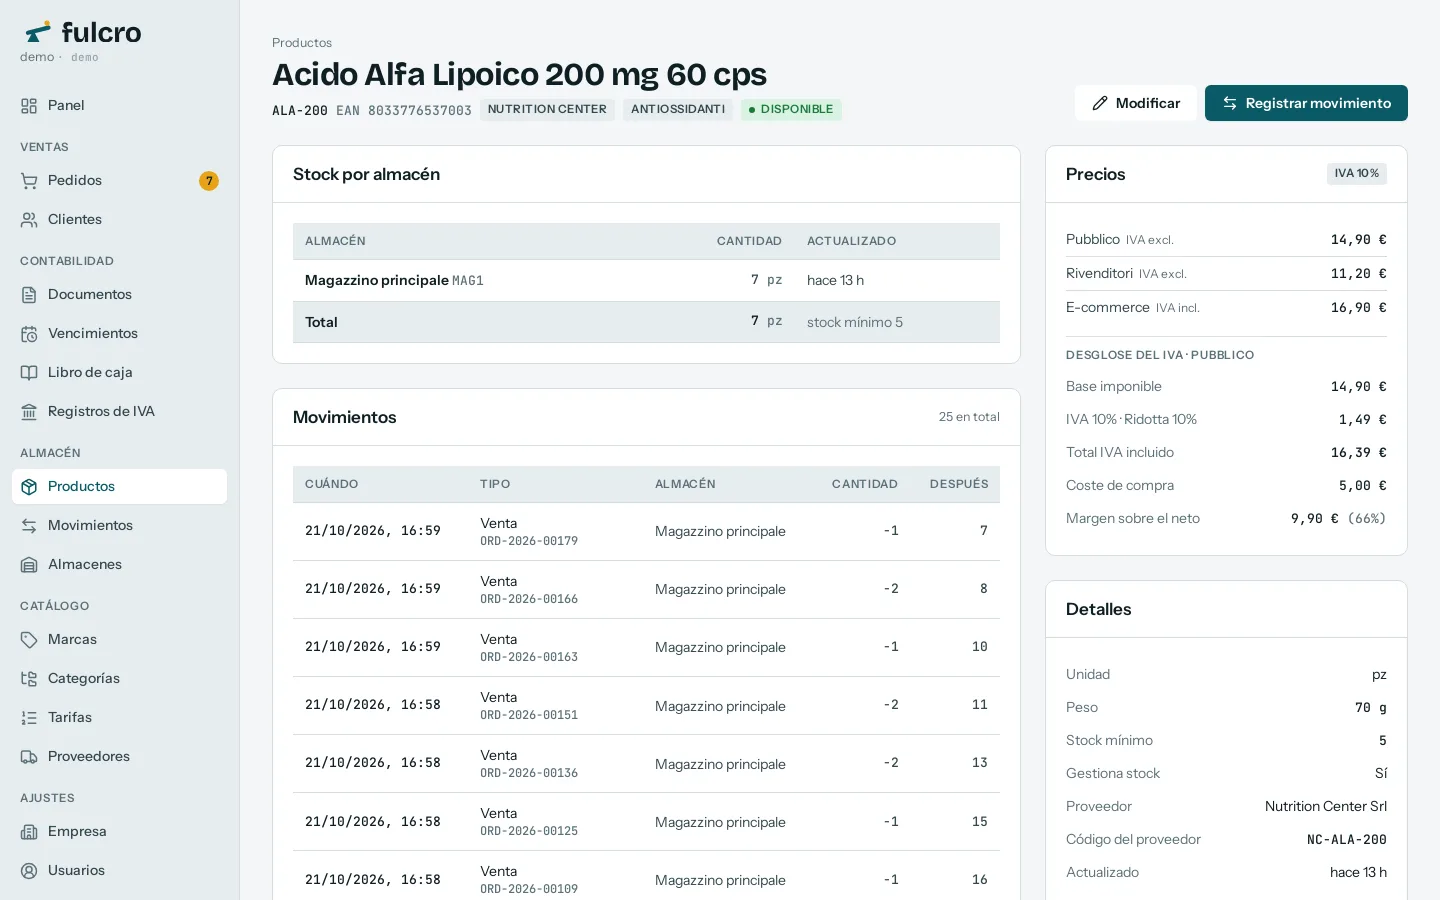Select the Movimientos arrows icon in sidebar
This screenshot has width=1440, height=900.
pyautogui.click(x=29, y=526)
